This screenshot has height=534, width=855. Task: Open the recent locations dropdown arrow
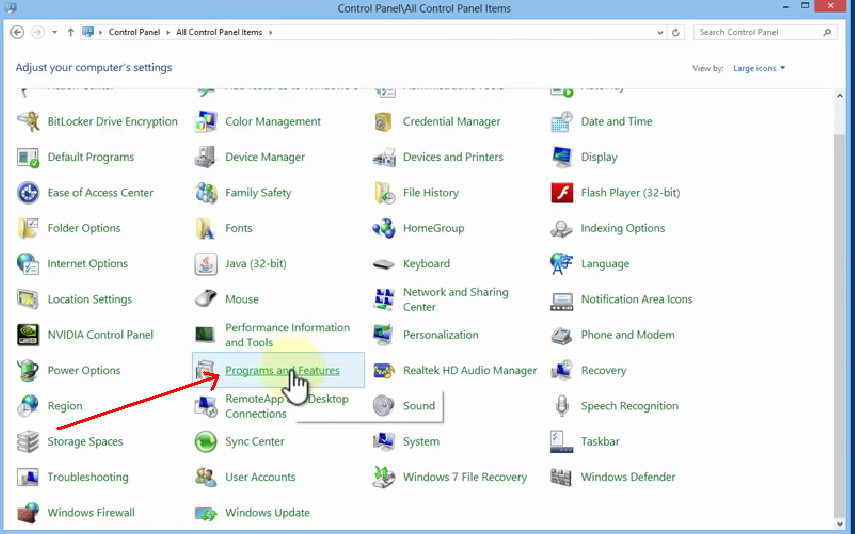(x=55, y=33)
